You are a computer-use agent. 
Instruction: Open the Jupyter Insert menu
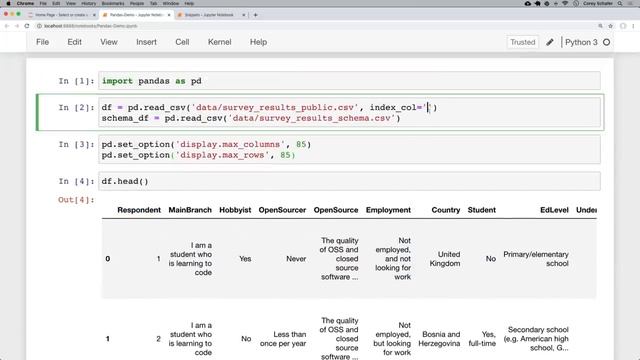146,42
